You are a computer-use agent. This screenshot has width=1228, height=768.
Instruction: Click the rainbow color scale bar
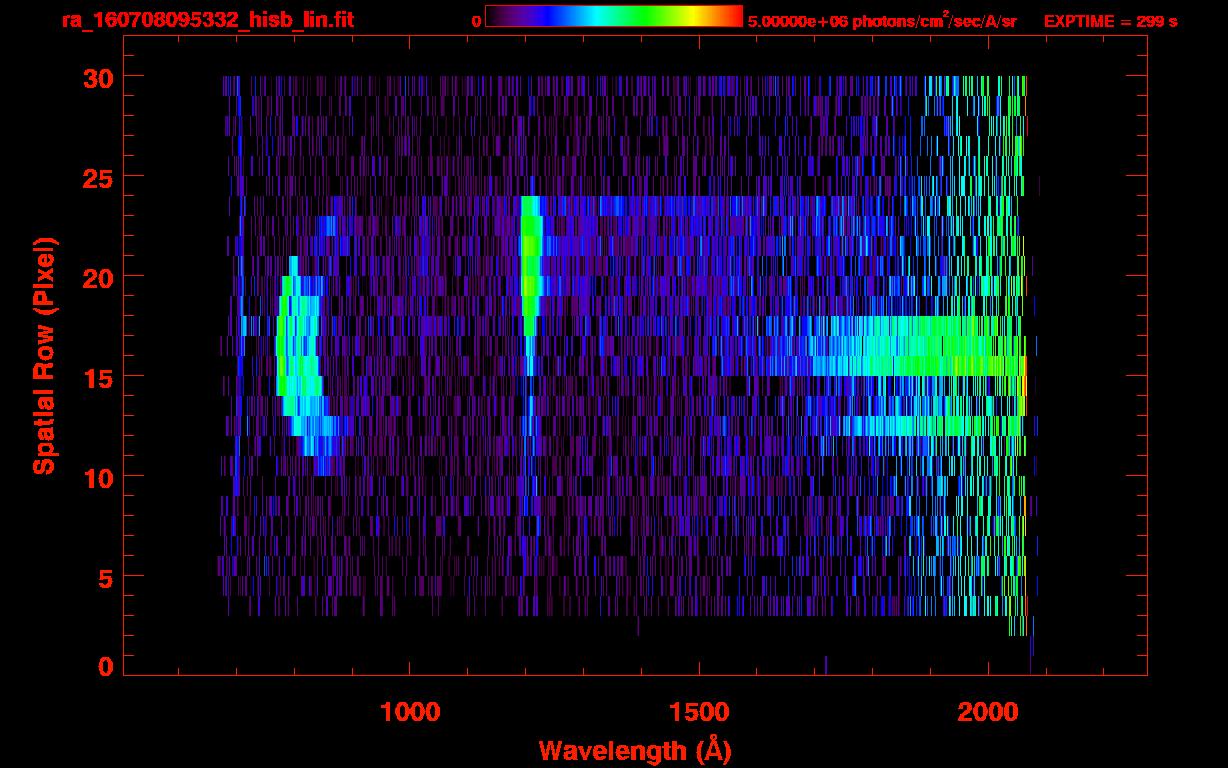point(614,16)
